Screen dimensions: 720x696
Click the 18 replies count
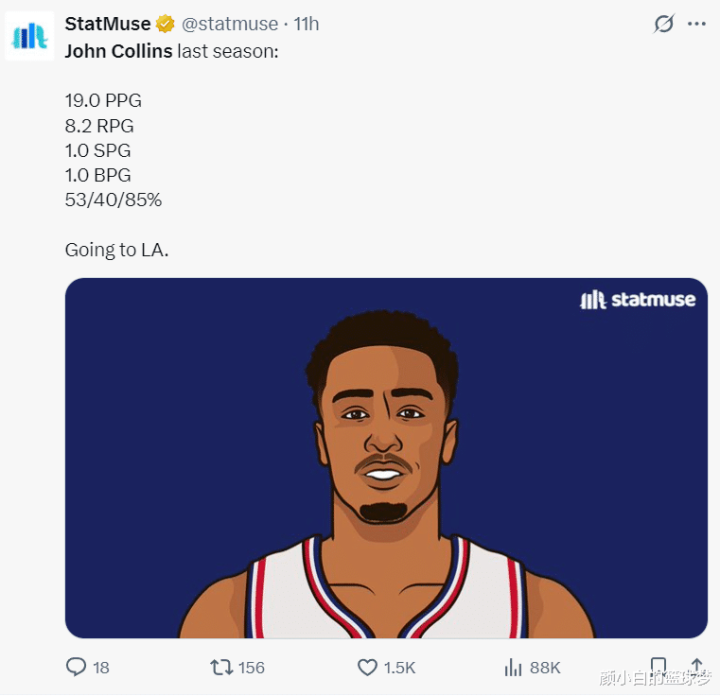pyautogui.click(x=101, y=668)
